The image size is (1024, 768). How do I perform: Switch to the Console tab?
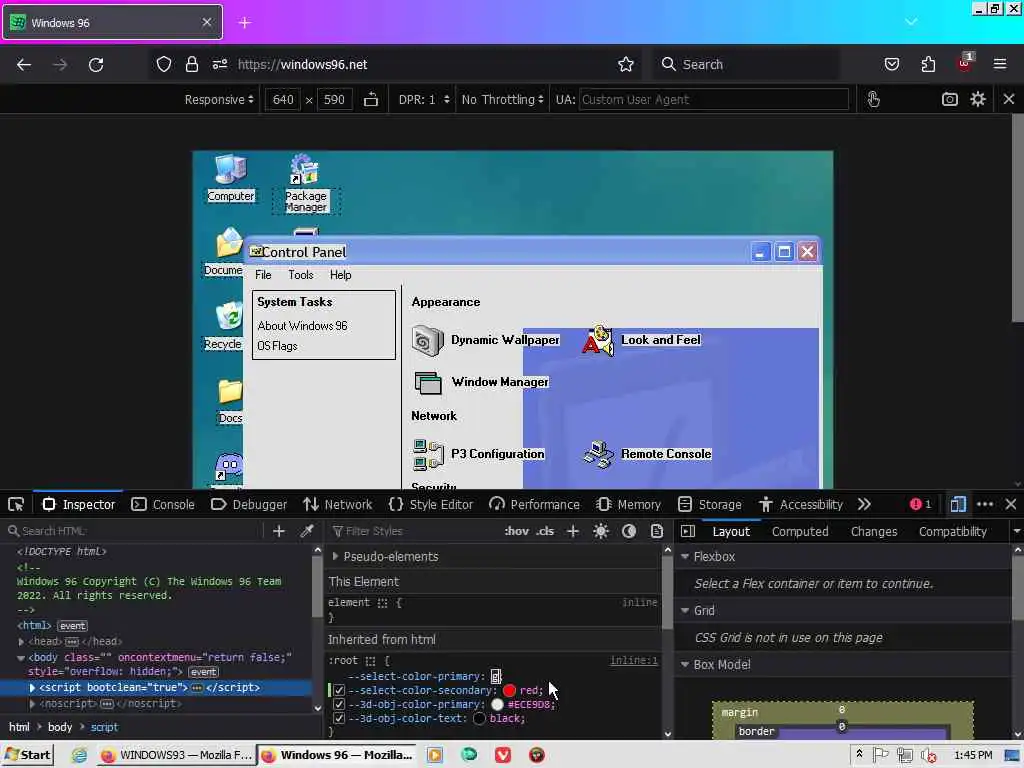coord(163,504)
